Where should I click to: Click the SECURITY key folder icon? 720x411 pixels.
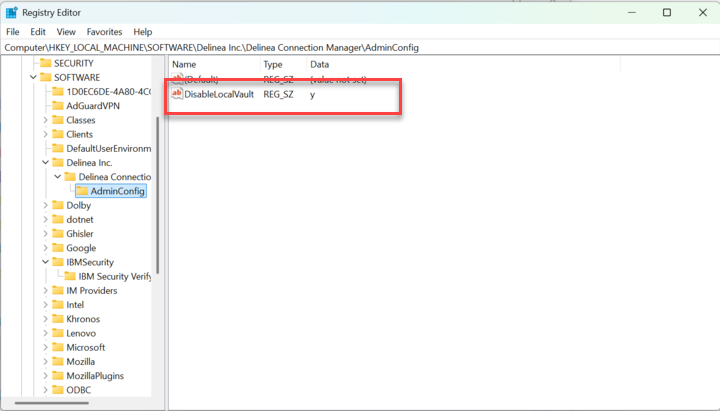pos(45,63)
